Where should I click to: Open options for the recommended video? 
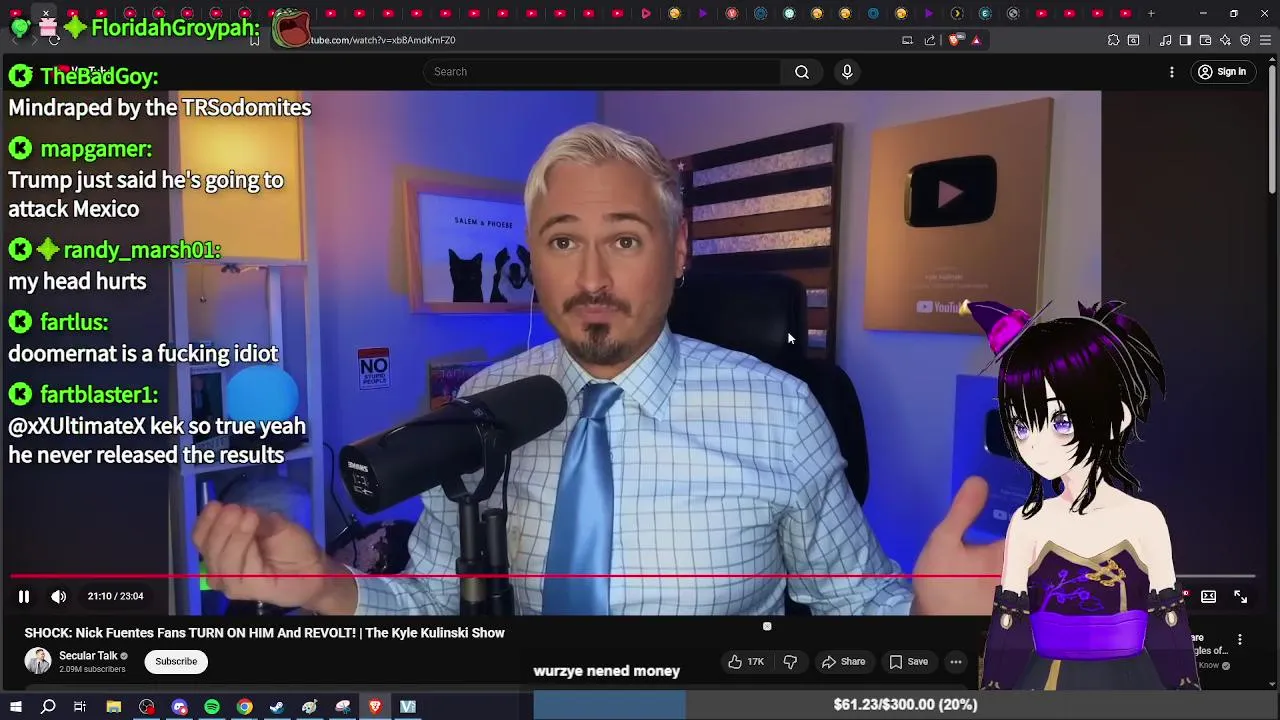pos(1240,640)
